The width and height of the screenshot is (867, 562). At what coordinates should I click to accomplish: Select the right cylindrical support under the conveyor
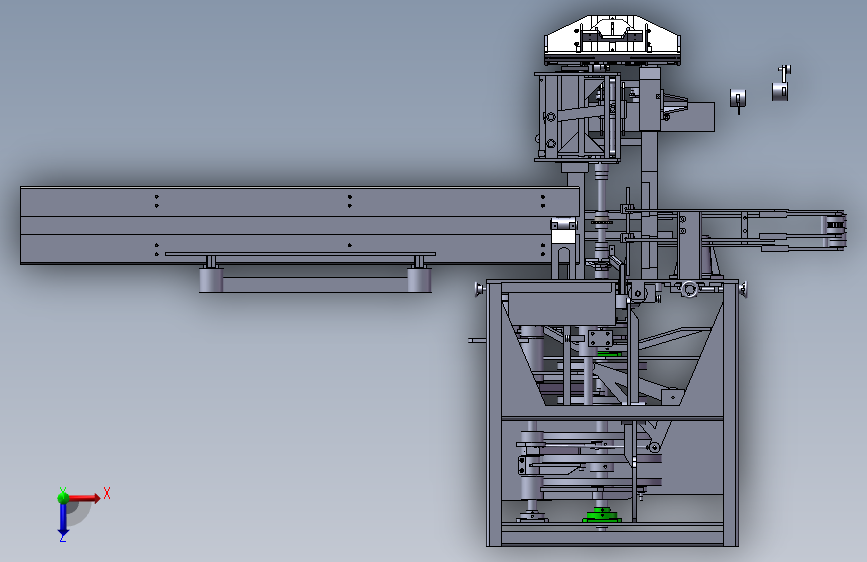419,279
